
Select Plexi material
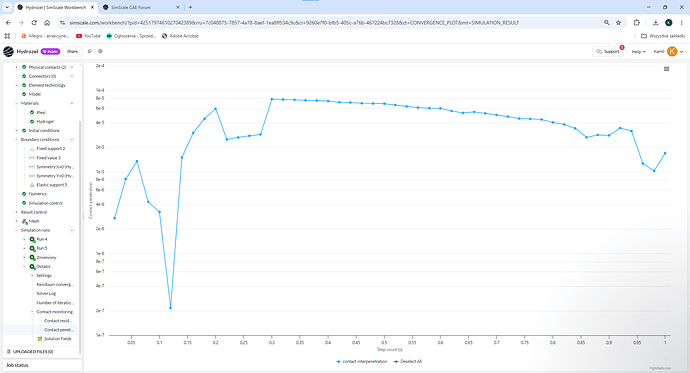tap(41, 113)
